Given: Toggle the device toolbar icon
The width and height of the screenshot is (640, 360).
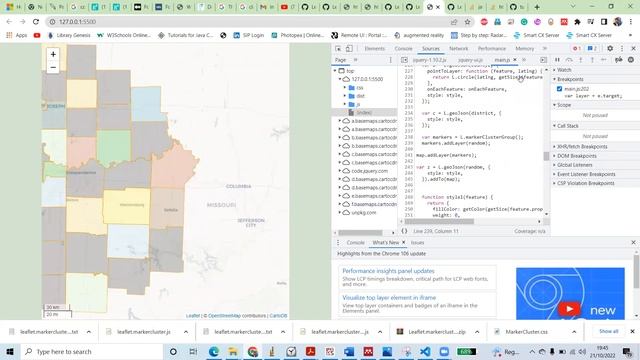Looking at the screenshot, I should pyautogui.click(x=349, y=49).
